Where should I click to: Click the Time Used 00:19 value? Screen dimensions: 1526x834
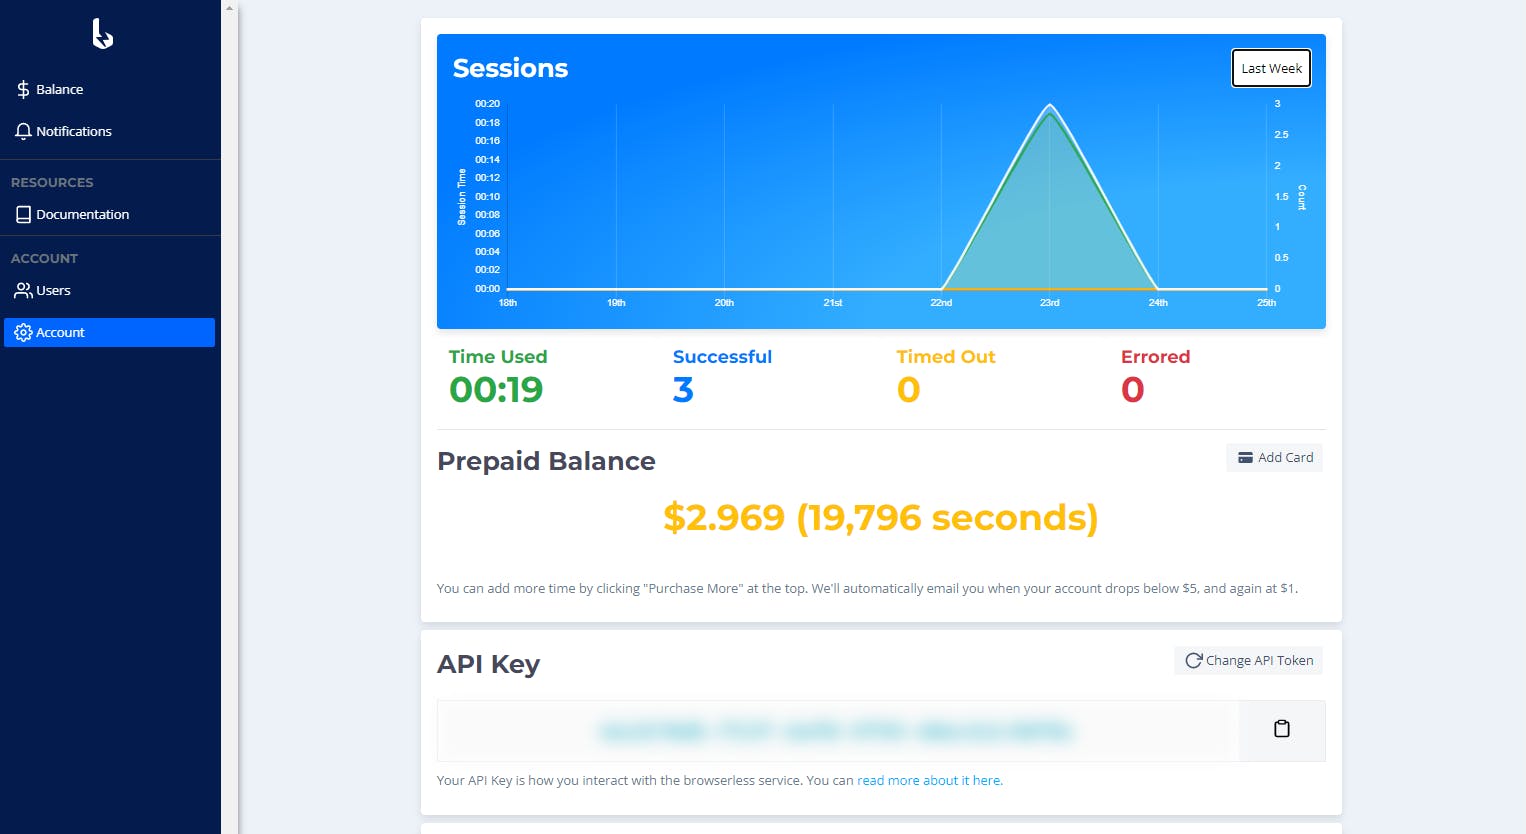coord(496,390)
